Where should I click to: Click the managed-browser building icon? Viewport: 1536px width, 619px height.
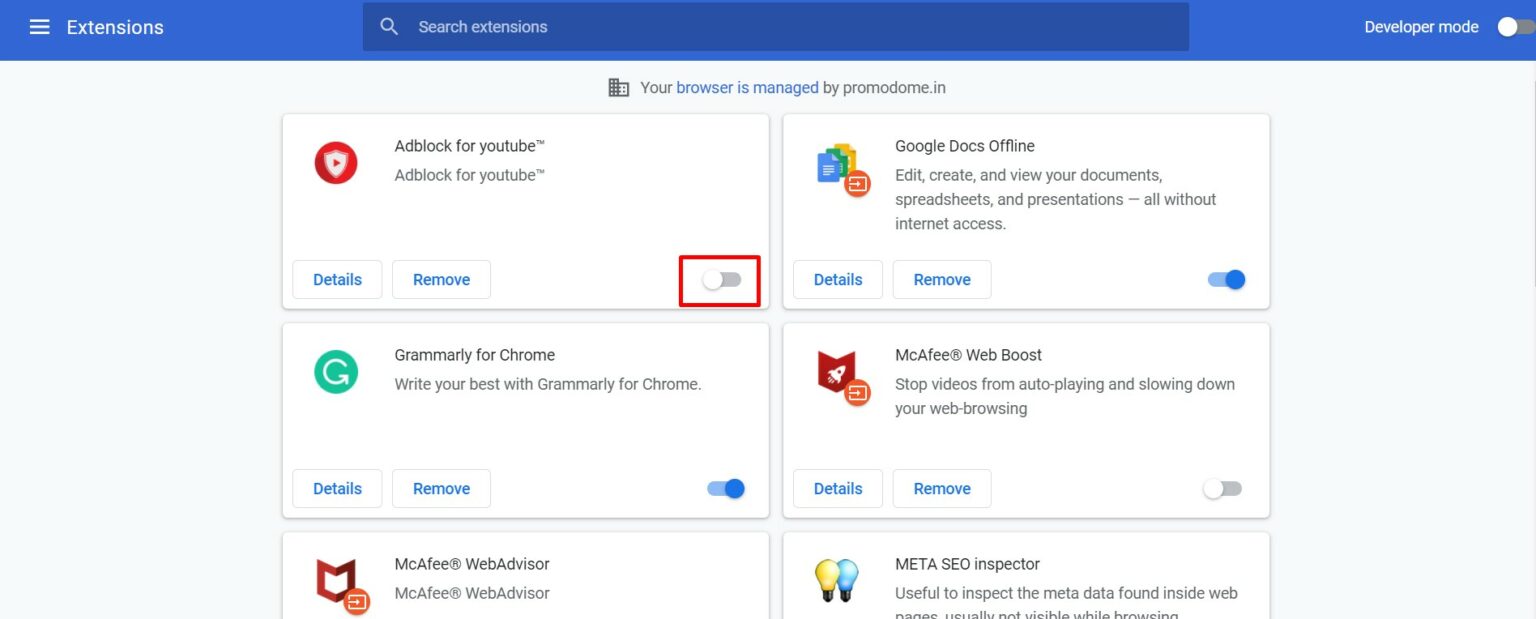pyautogui.click(x=620, y=87)
